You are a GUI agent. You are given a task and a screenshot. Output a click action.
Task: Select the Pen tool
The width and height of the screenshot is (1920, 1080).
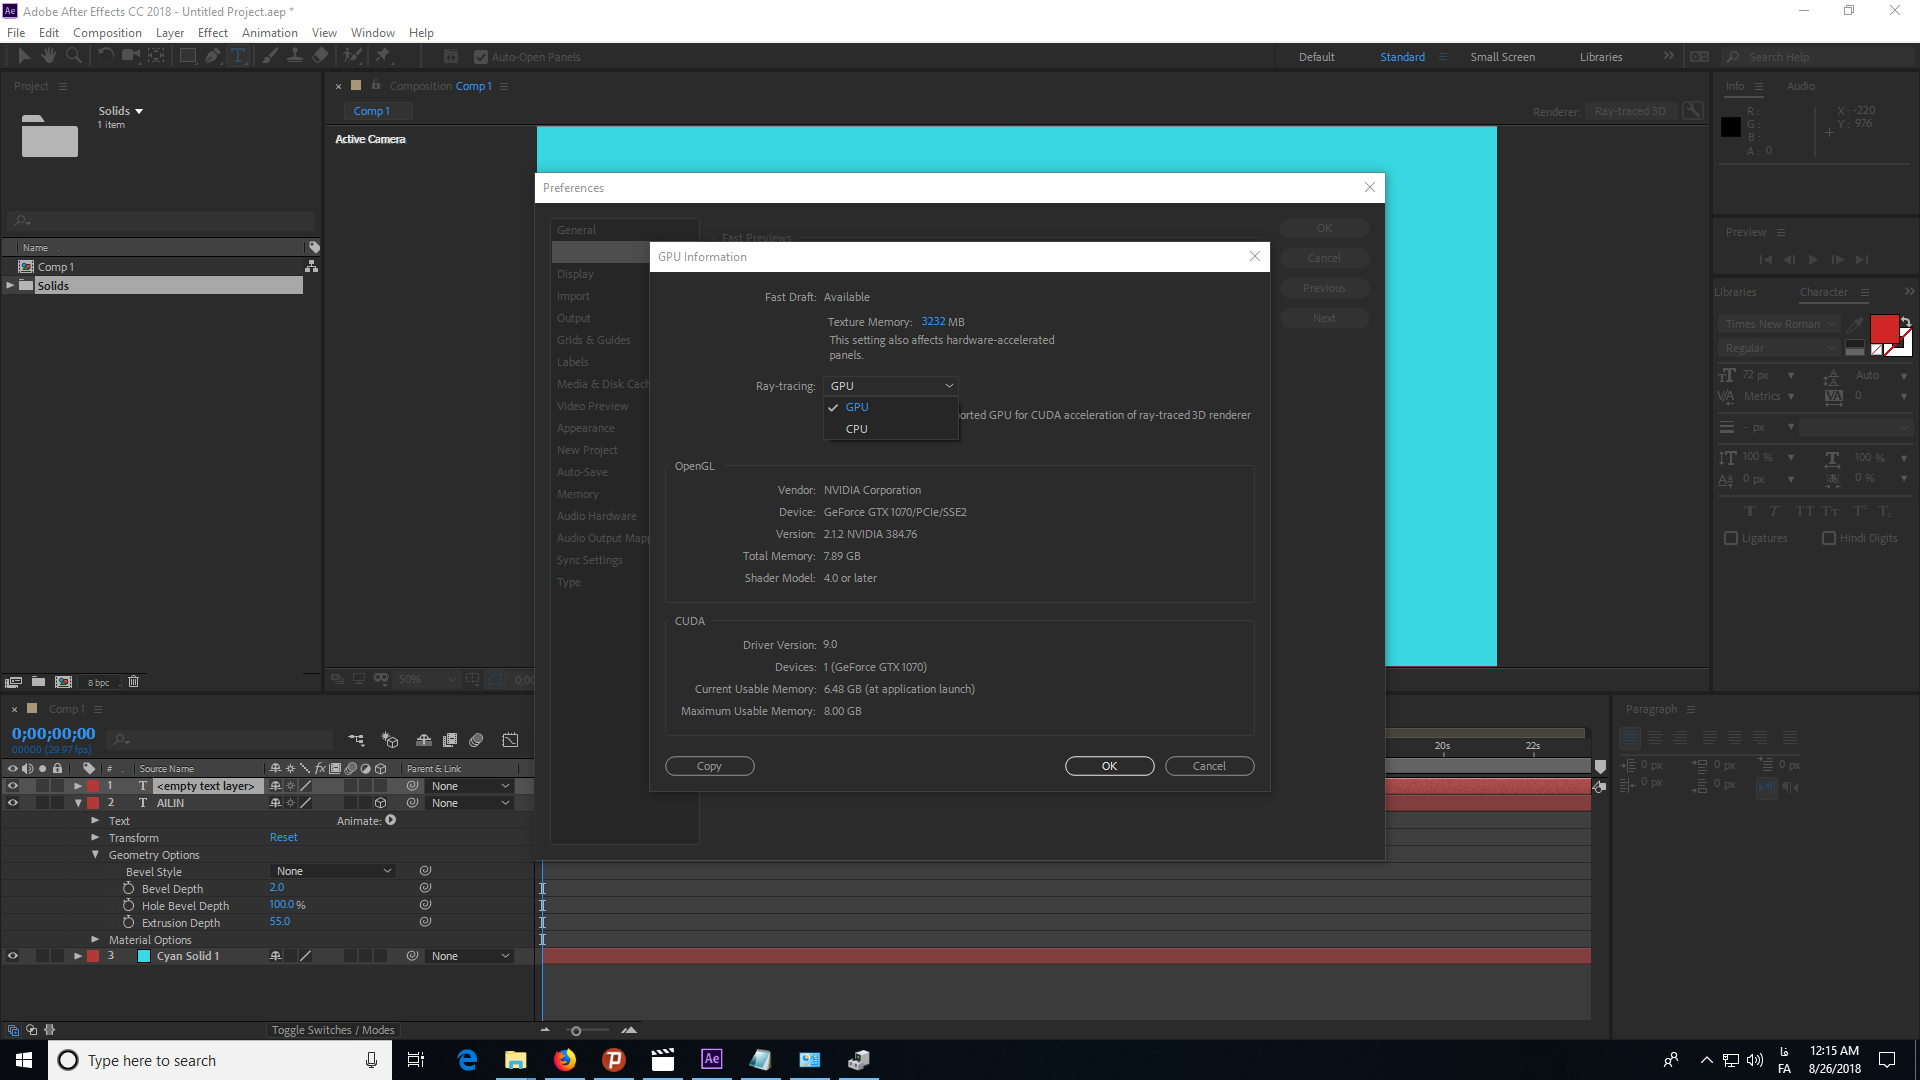(x=213, y=56)
